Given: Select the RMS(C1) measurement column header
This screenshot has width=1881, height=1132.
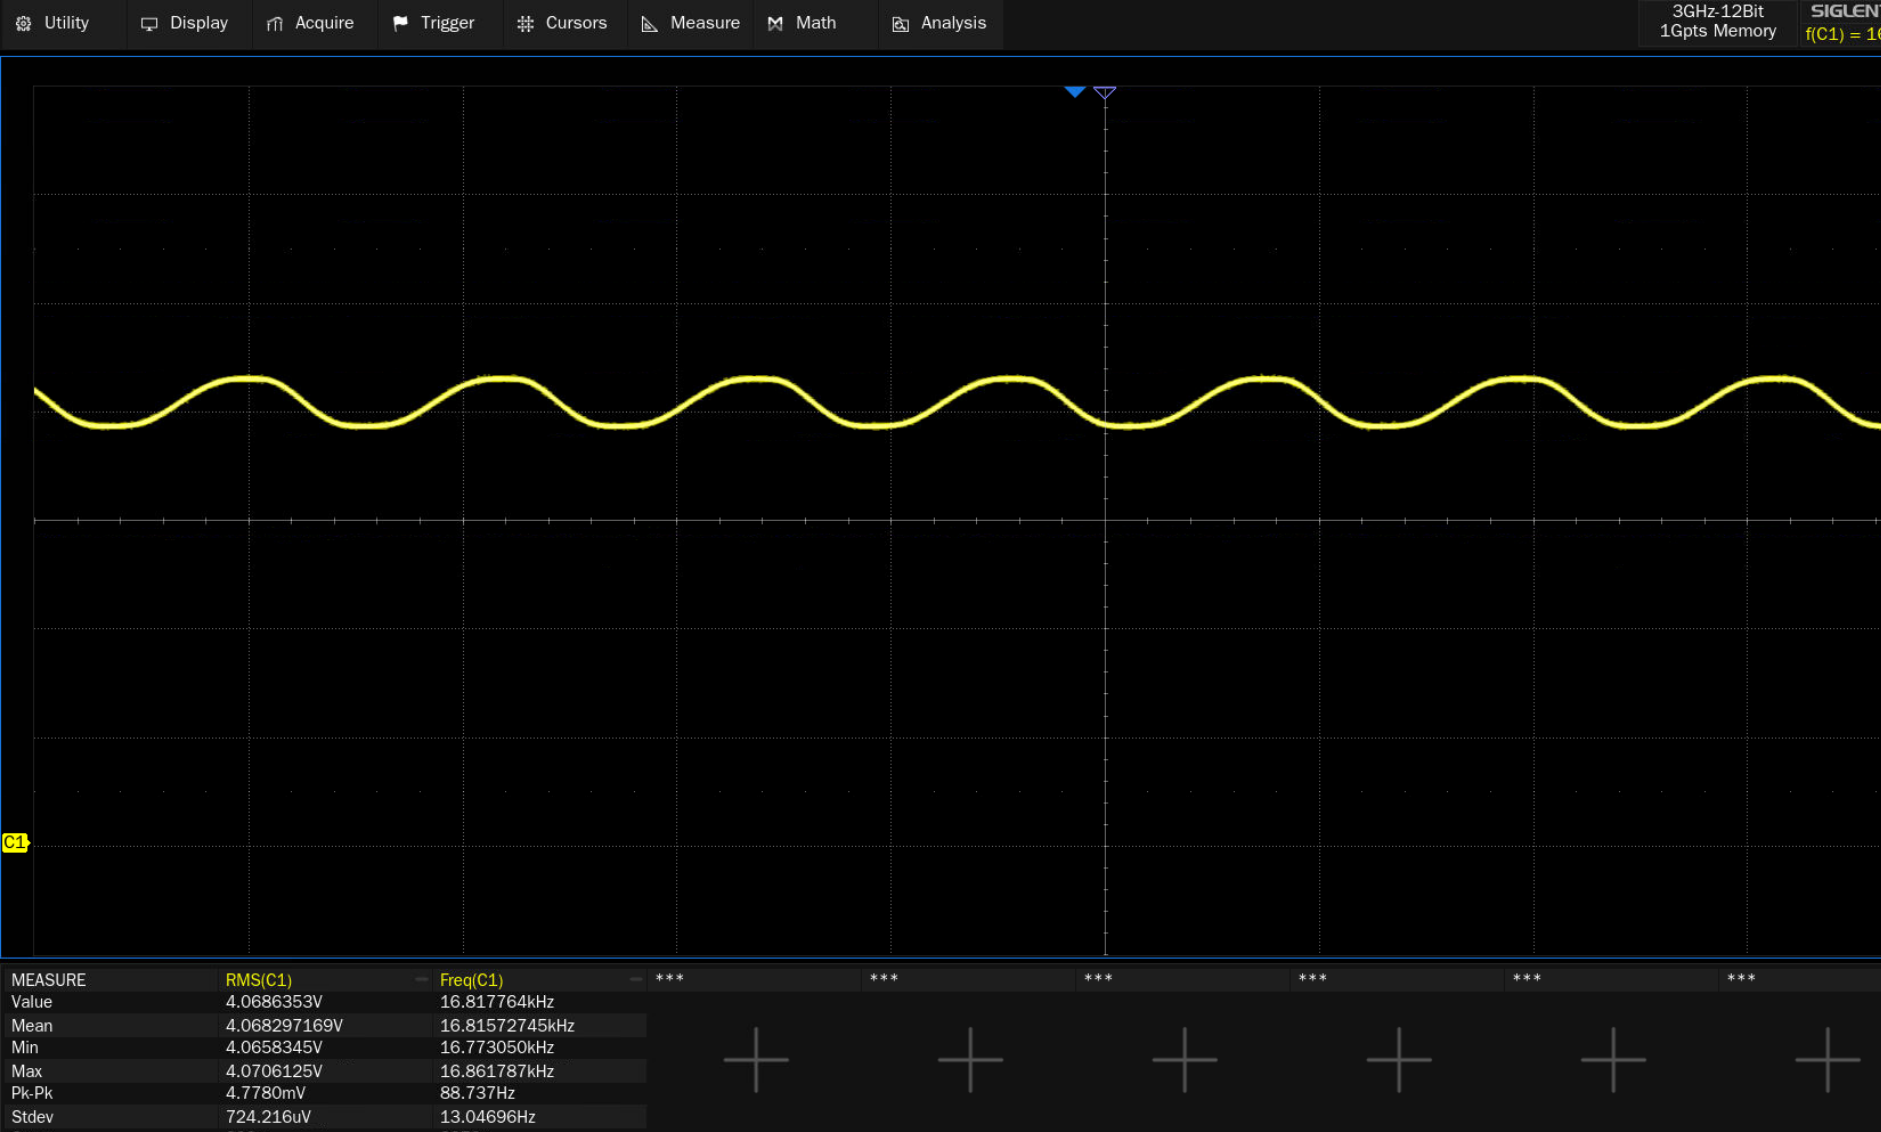Looking at the screenshot, I should point(259,980).
